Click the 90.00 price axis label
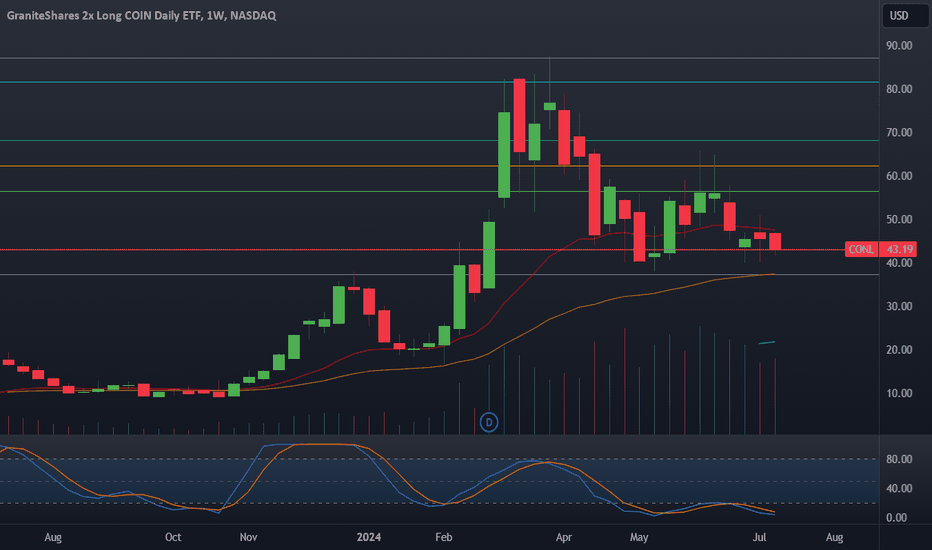The image size is (932, 550). [x=899, y=45]
